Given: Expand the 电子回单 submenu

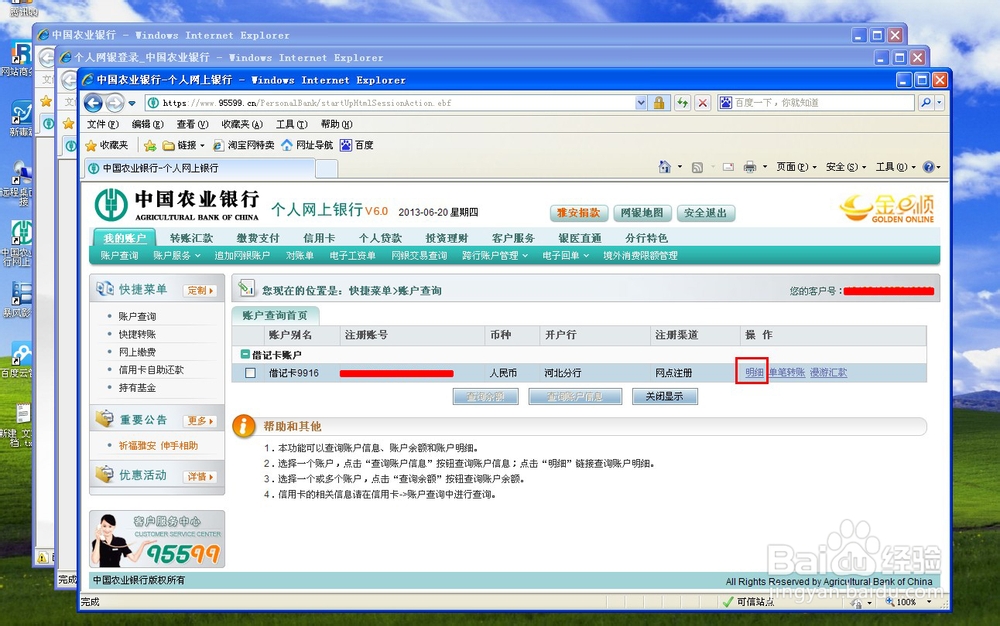Looking at the screenshot, I should click(566, 256).
